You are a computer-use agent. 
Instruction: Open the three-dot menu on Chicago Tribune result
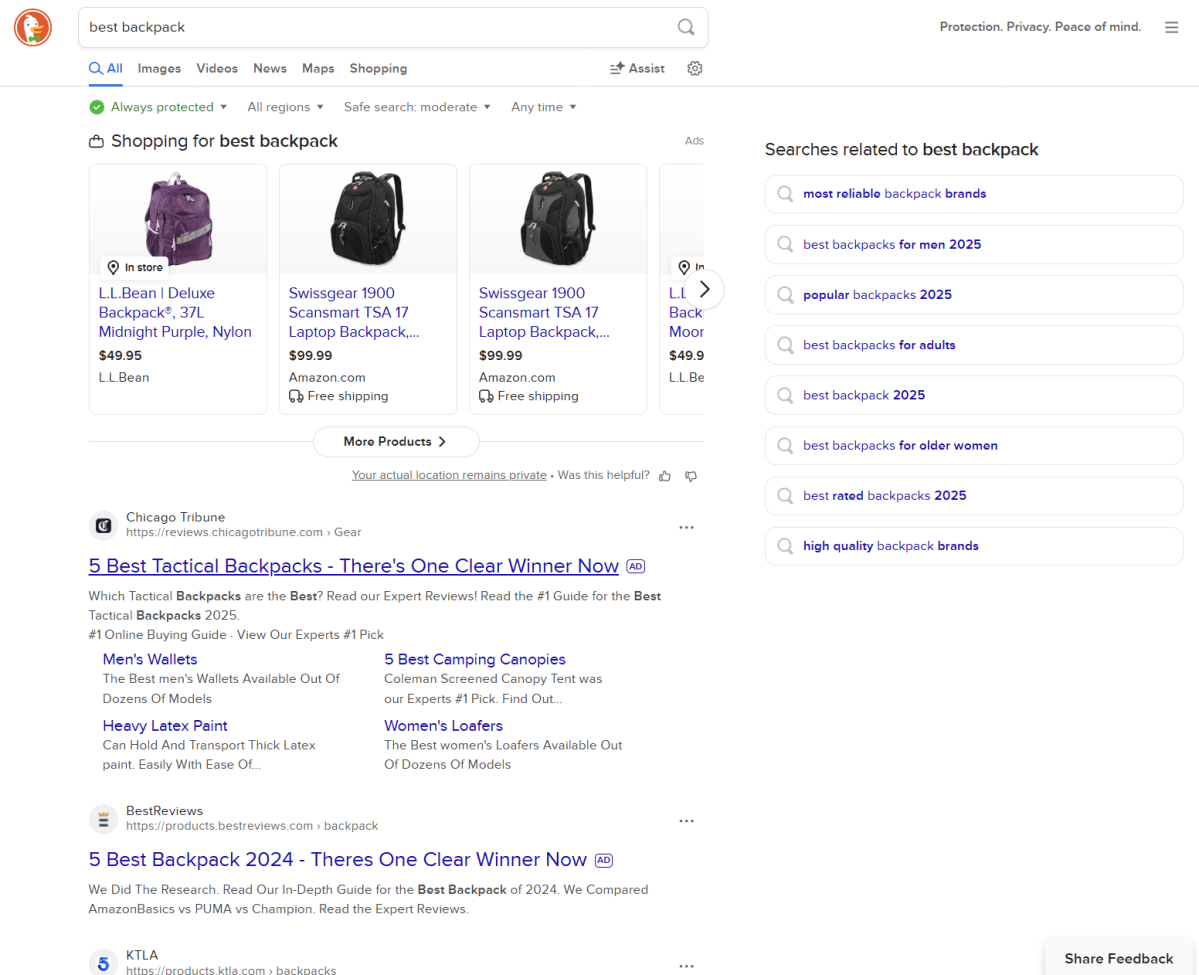coord(686,526)
